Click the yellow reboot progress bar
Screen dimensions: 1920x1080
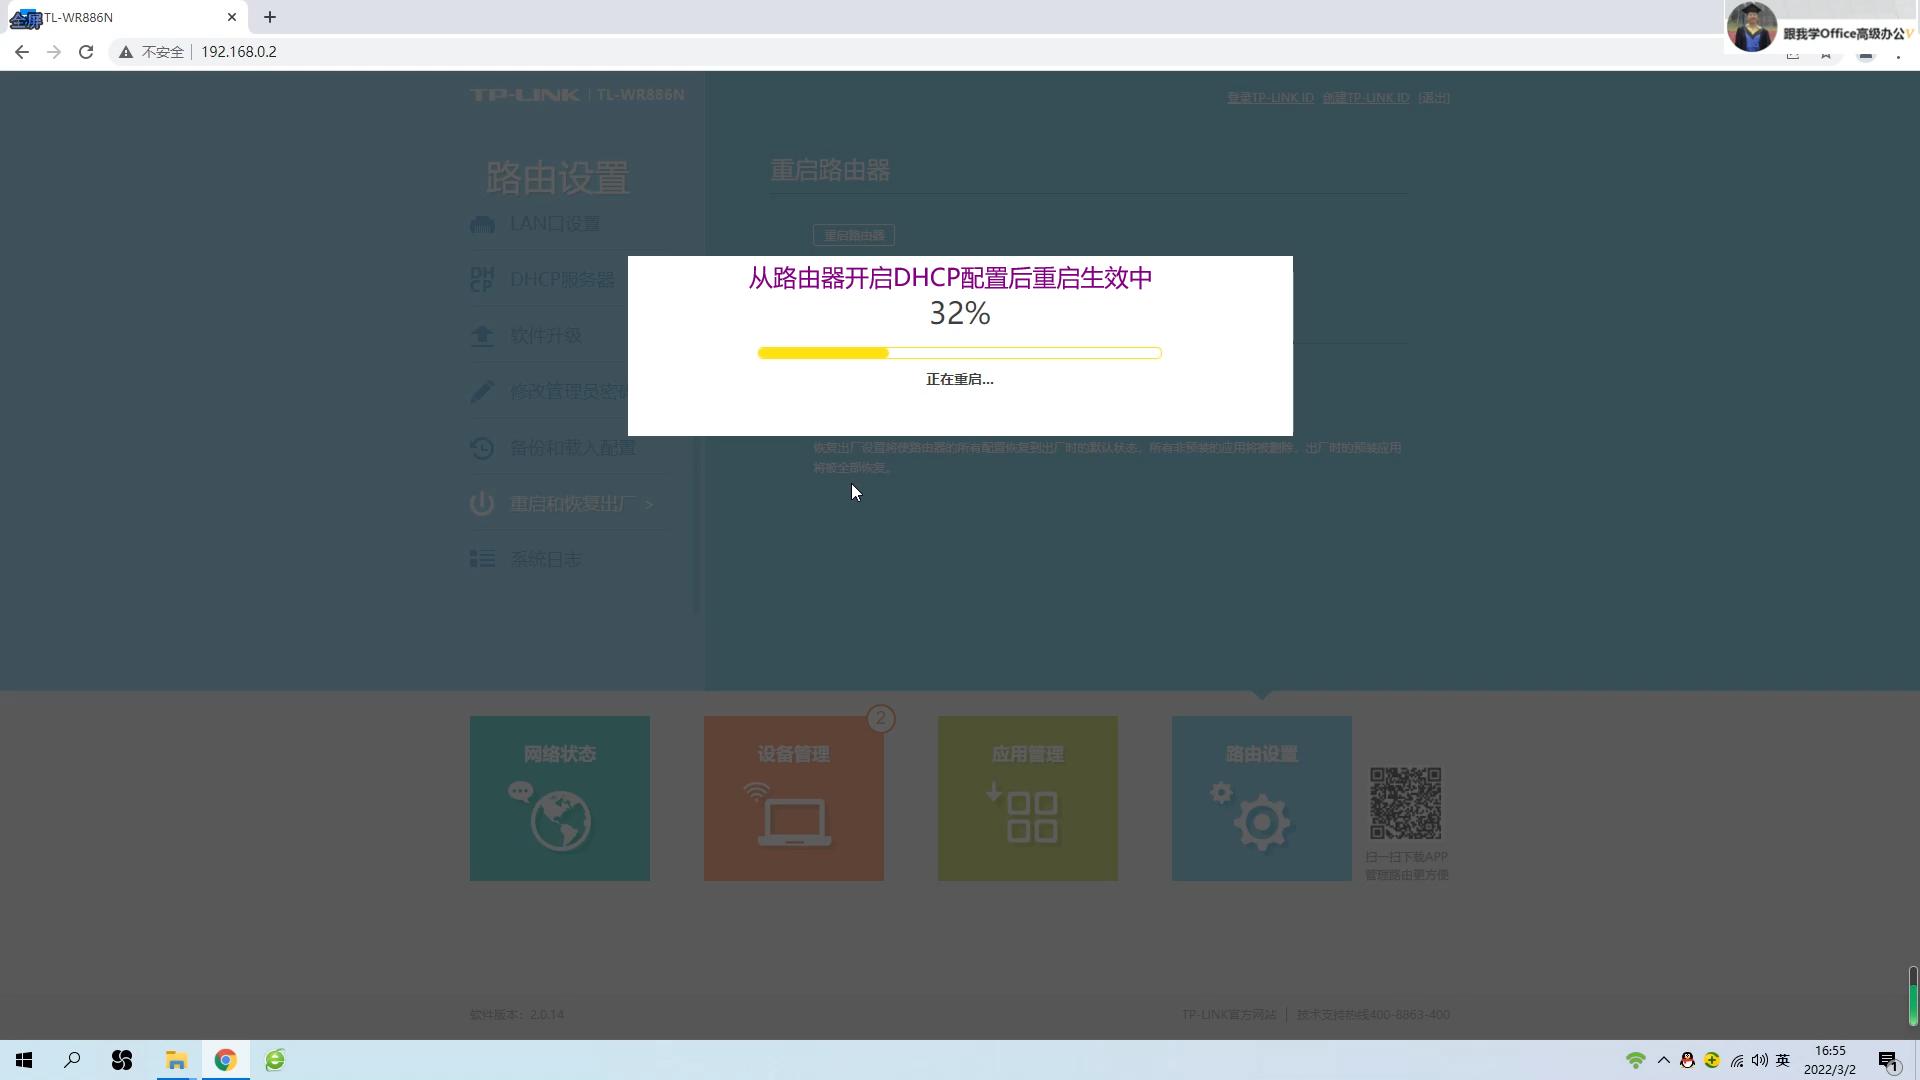point(821,352)
